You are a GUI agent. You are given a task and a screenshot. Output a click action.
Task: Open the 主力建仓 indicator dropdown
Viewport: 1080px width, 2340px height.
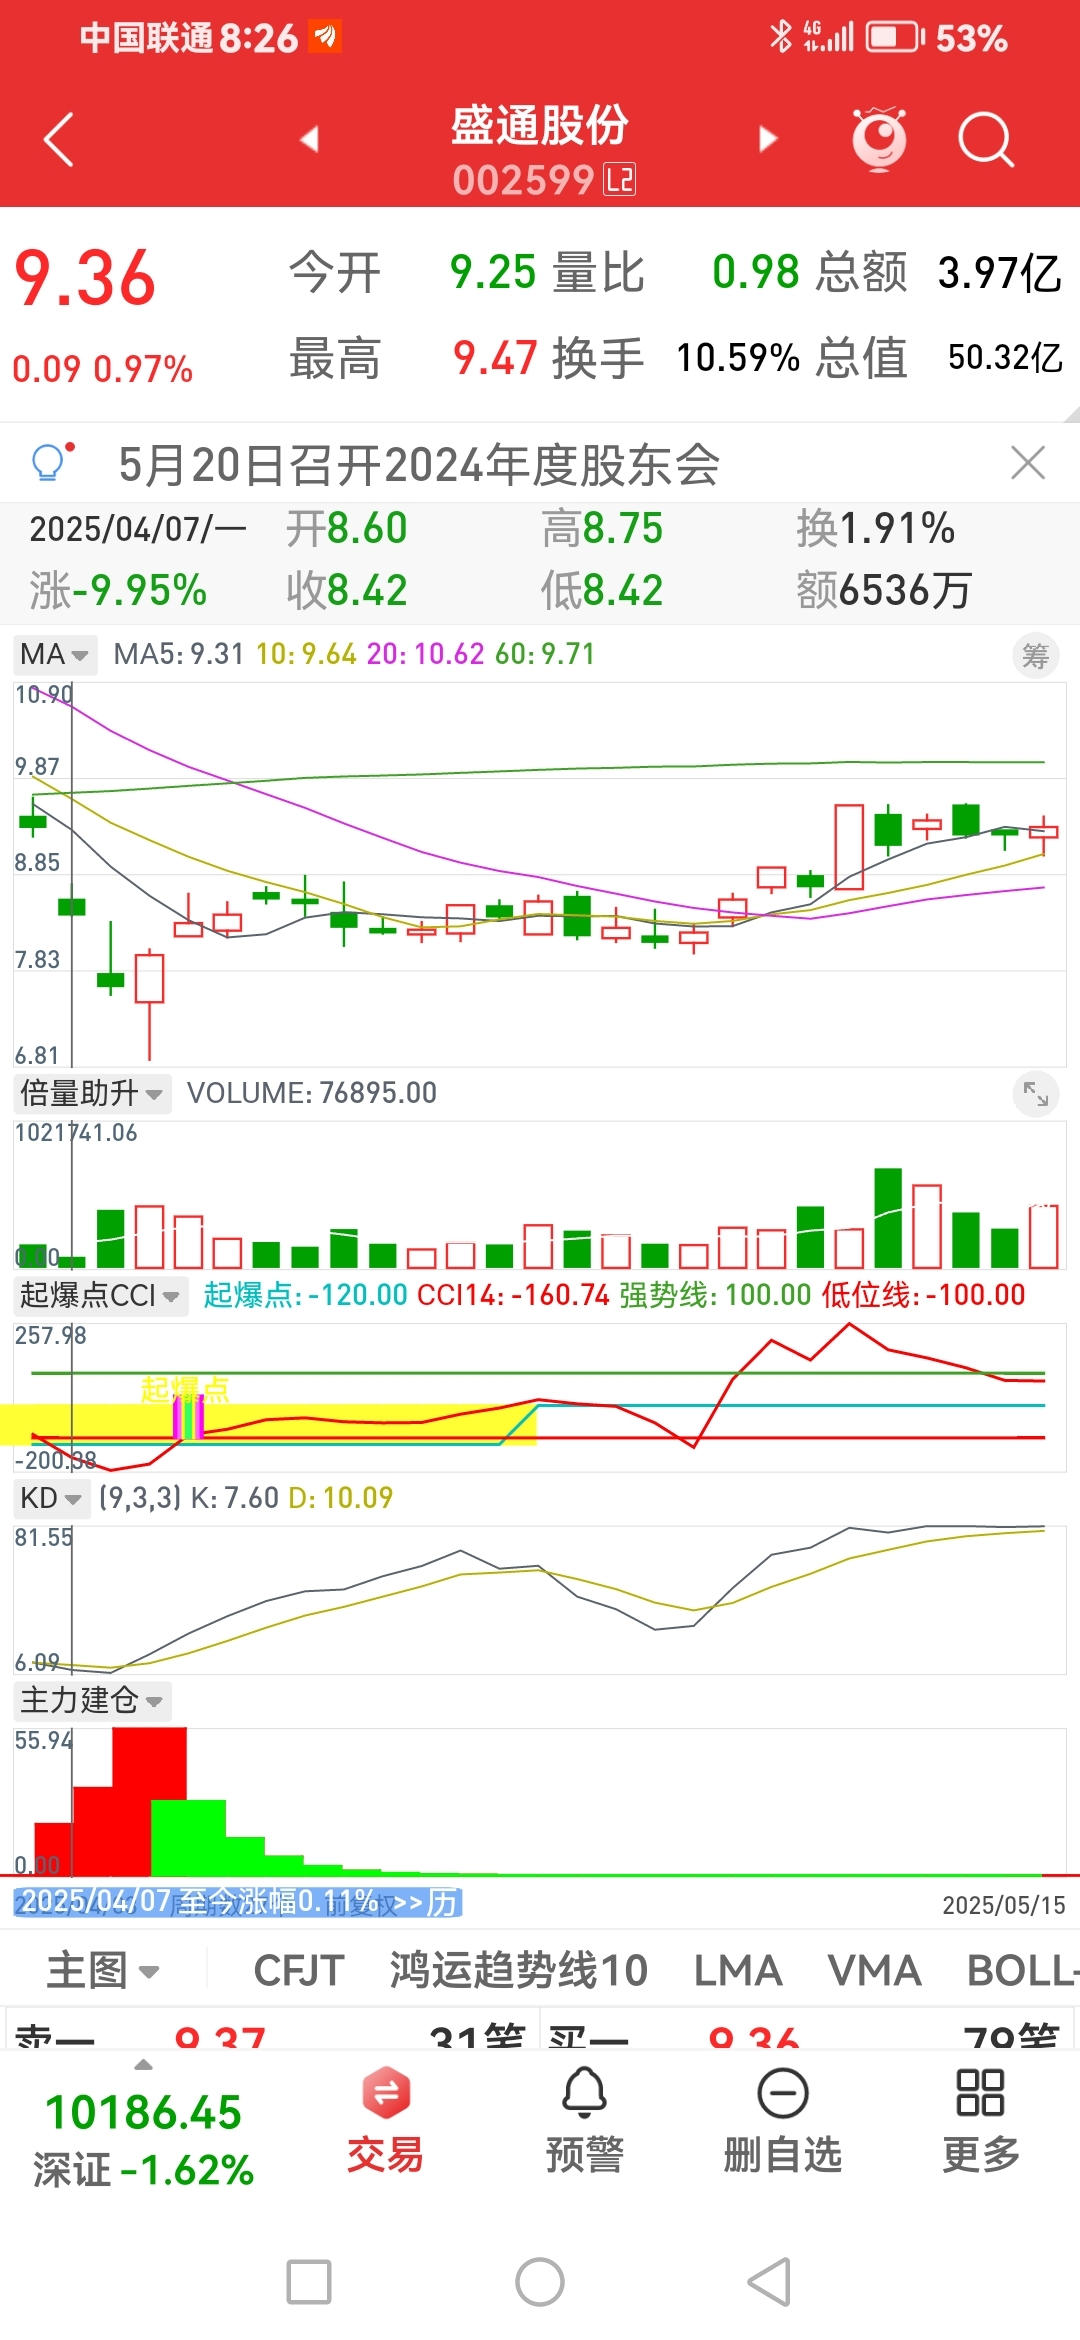(91, 1700)
